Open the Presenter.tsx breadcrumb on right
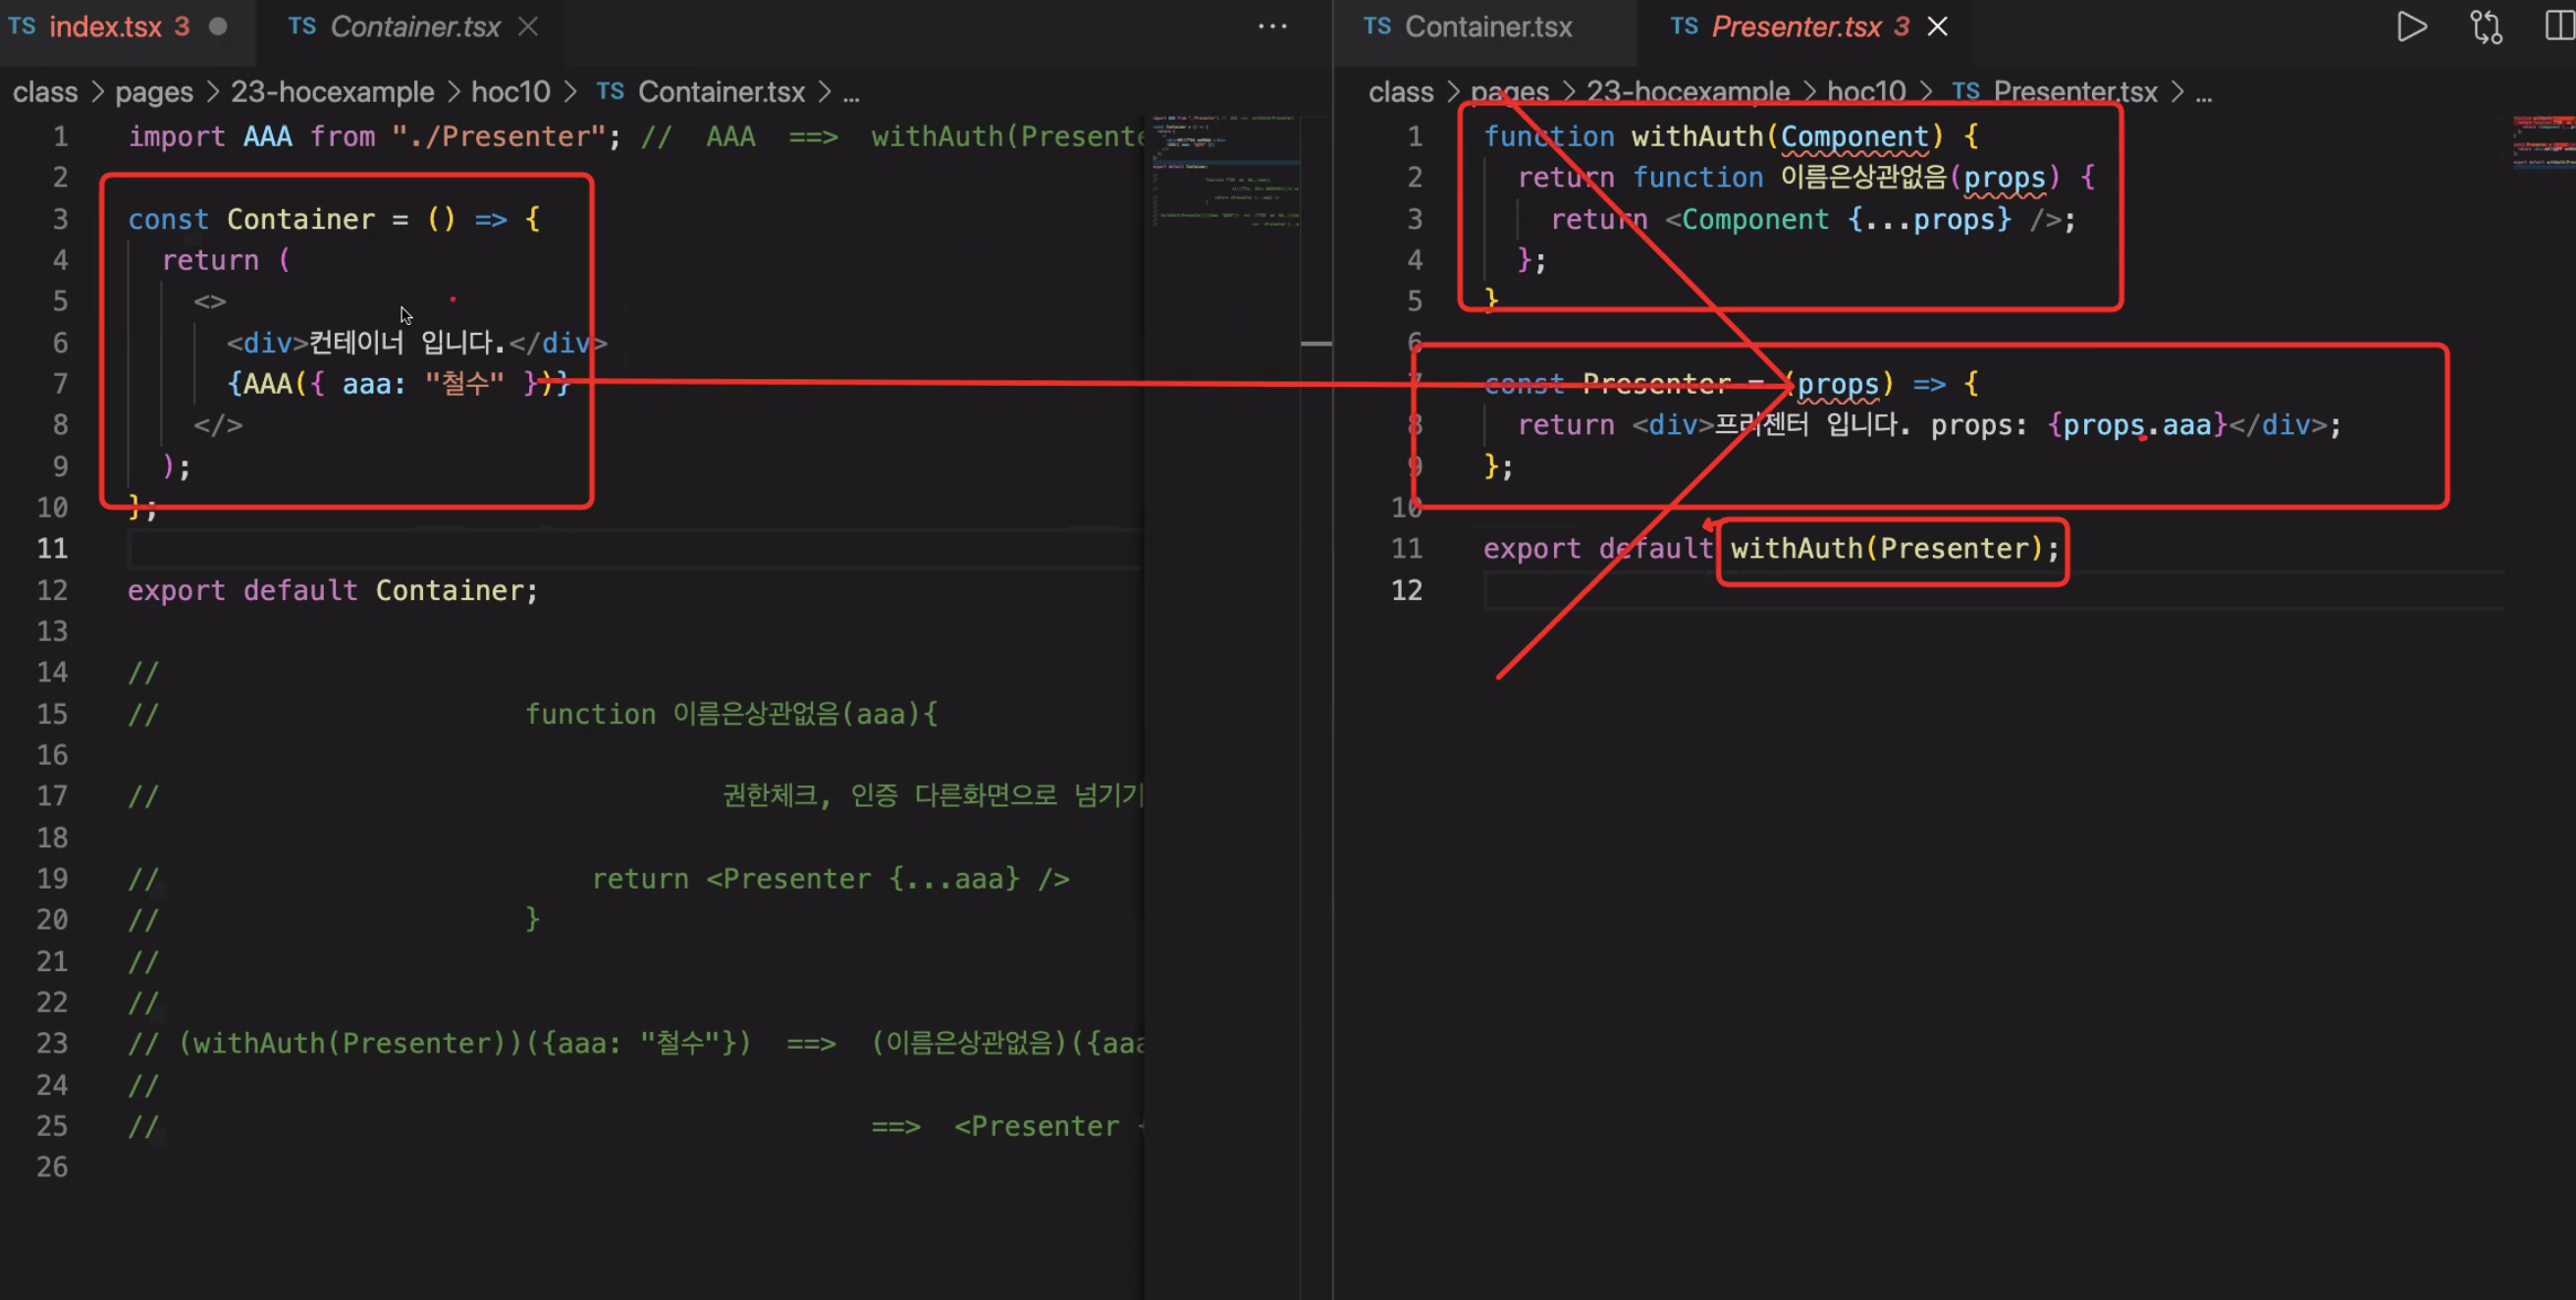Screen dimensions: 2576x1300 2074,92
